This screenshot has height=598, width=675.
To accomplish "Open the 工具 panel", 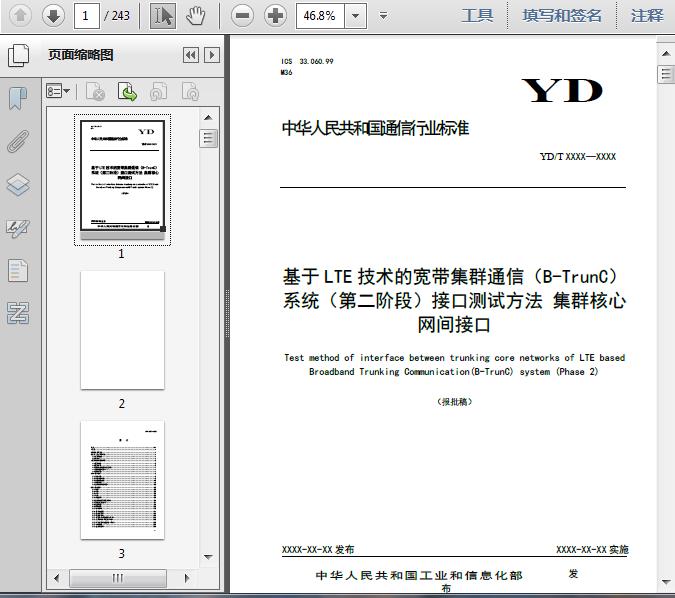I will [x=477, y=16].
